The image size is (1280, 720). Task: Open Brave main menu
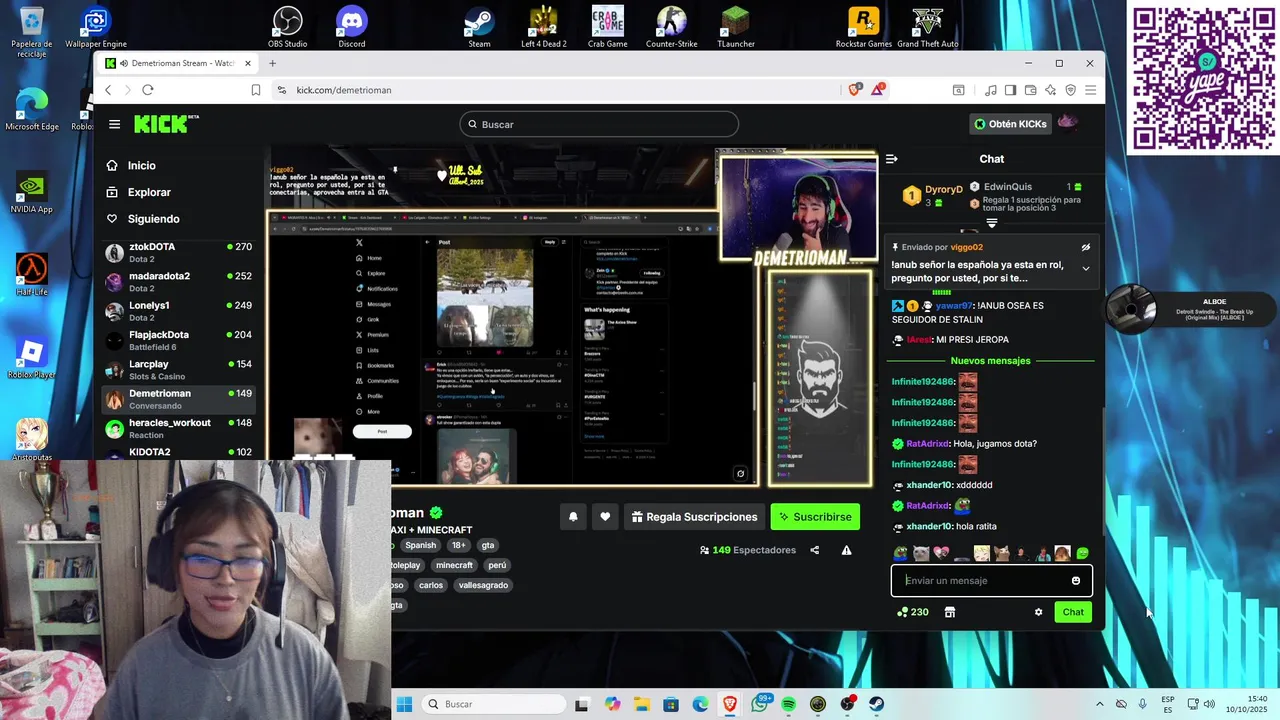1090,90
